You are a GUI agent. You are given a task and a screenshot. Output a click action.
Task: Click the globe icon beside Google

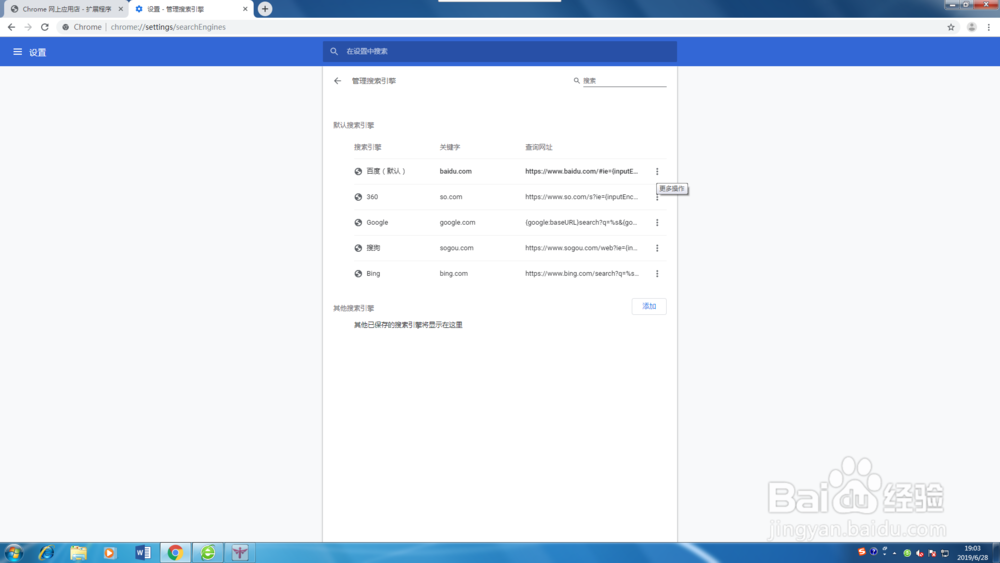click(358, 223)
